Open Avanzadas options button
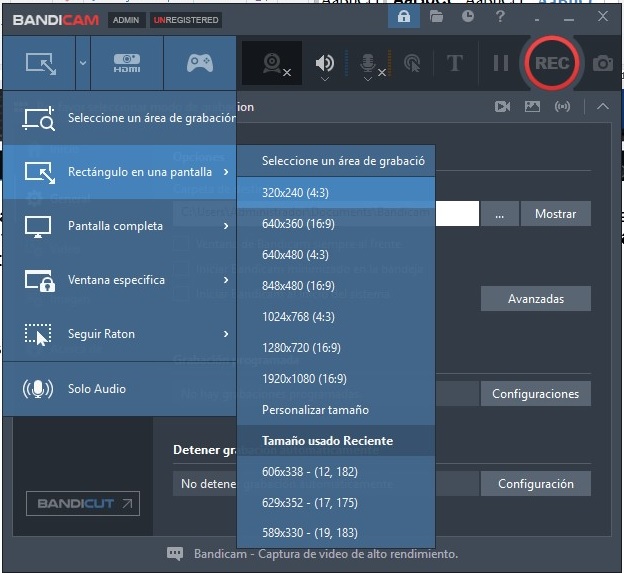 coord(536,298)
